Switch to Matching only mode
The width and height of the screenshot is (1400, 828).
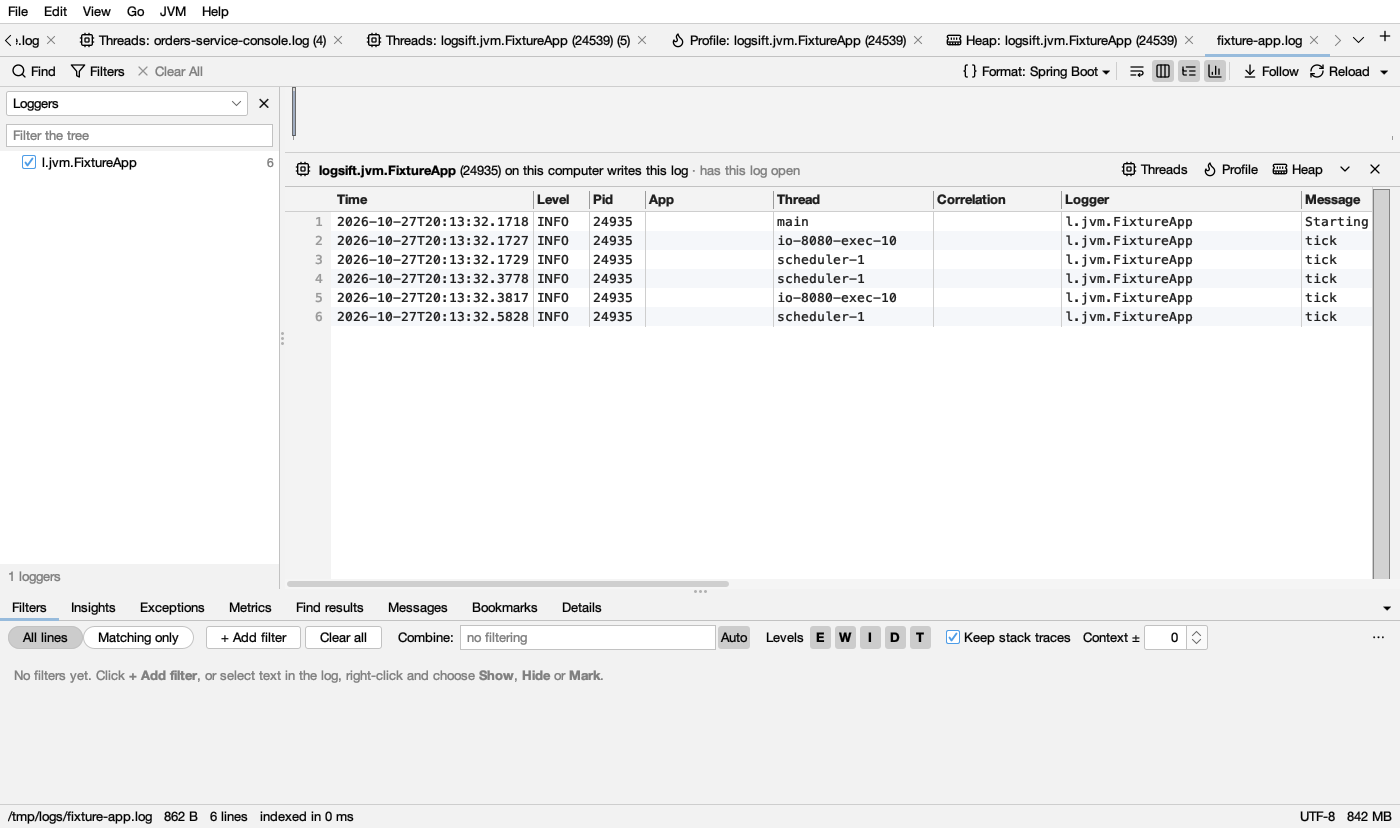pos(138,638)
